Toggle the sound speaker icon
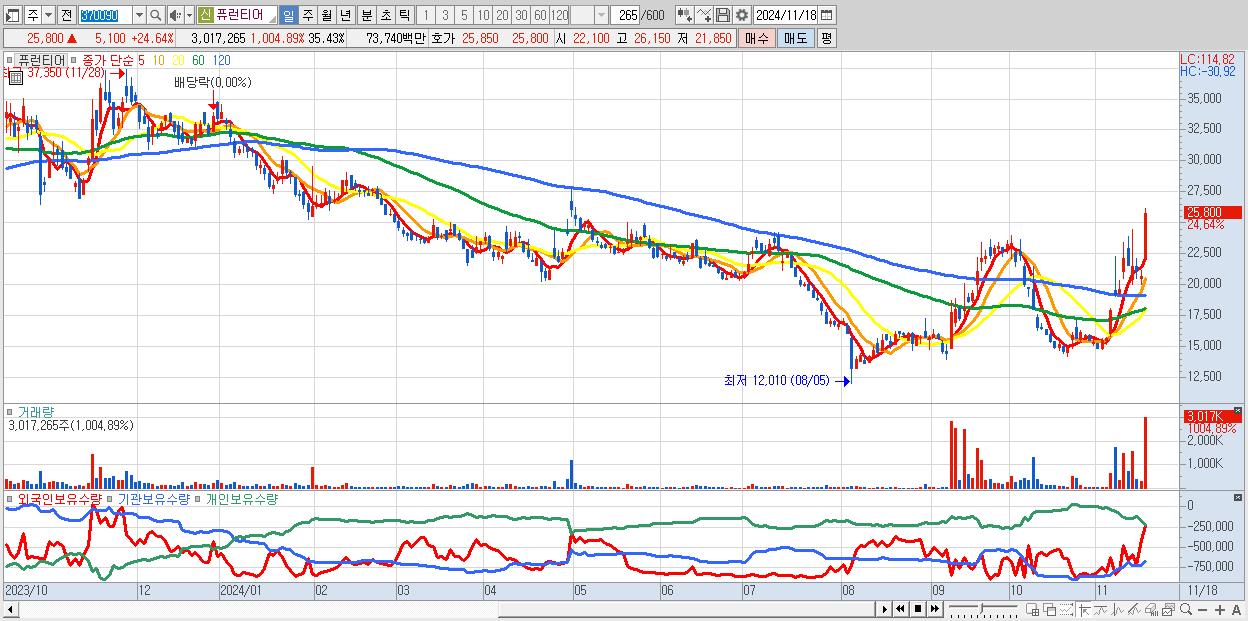1248x621 pixels. pyautogui.click(x=175, y=15)
